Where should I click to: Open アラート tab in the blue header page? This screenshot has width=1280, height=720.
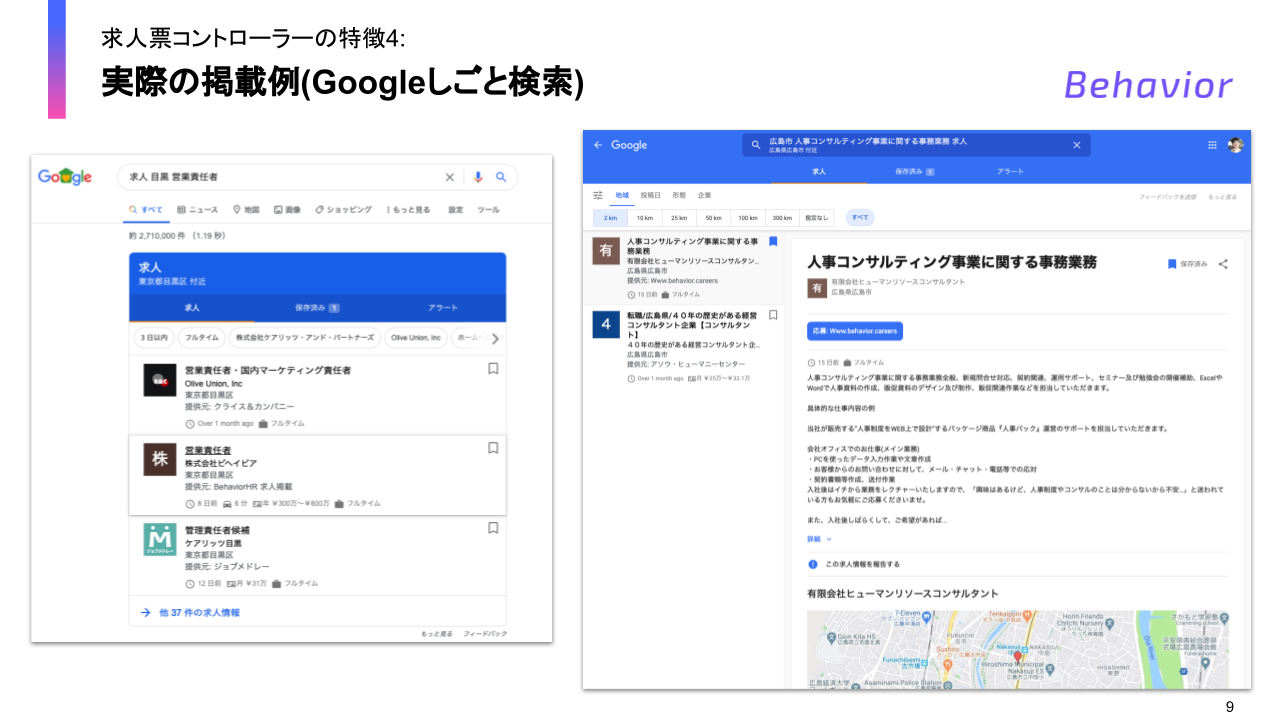1010,172
